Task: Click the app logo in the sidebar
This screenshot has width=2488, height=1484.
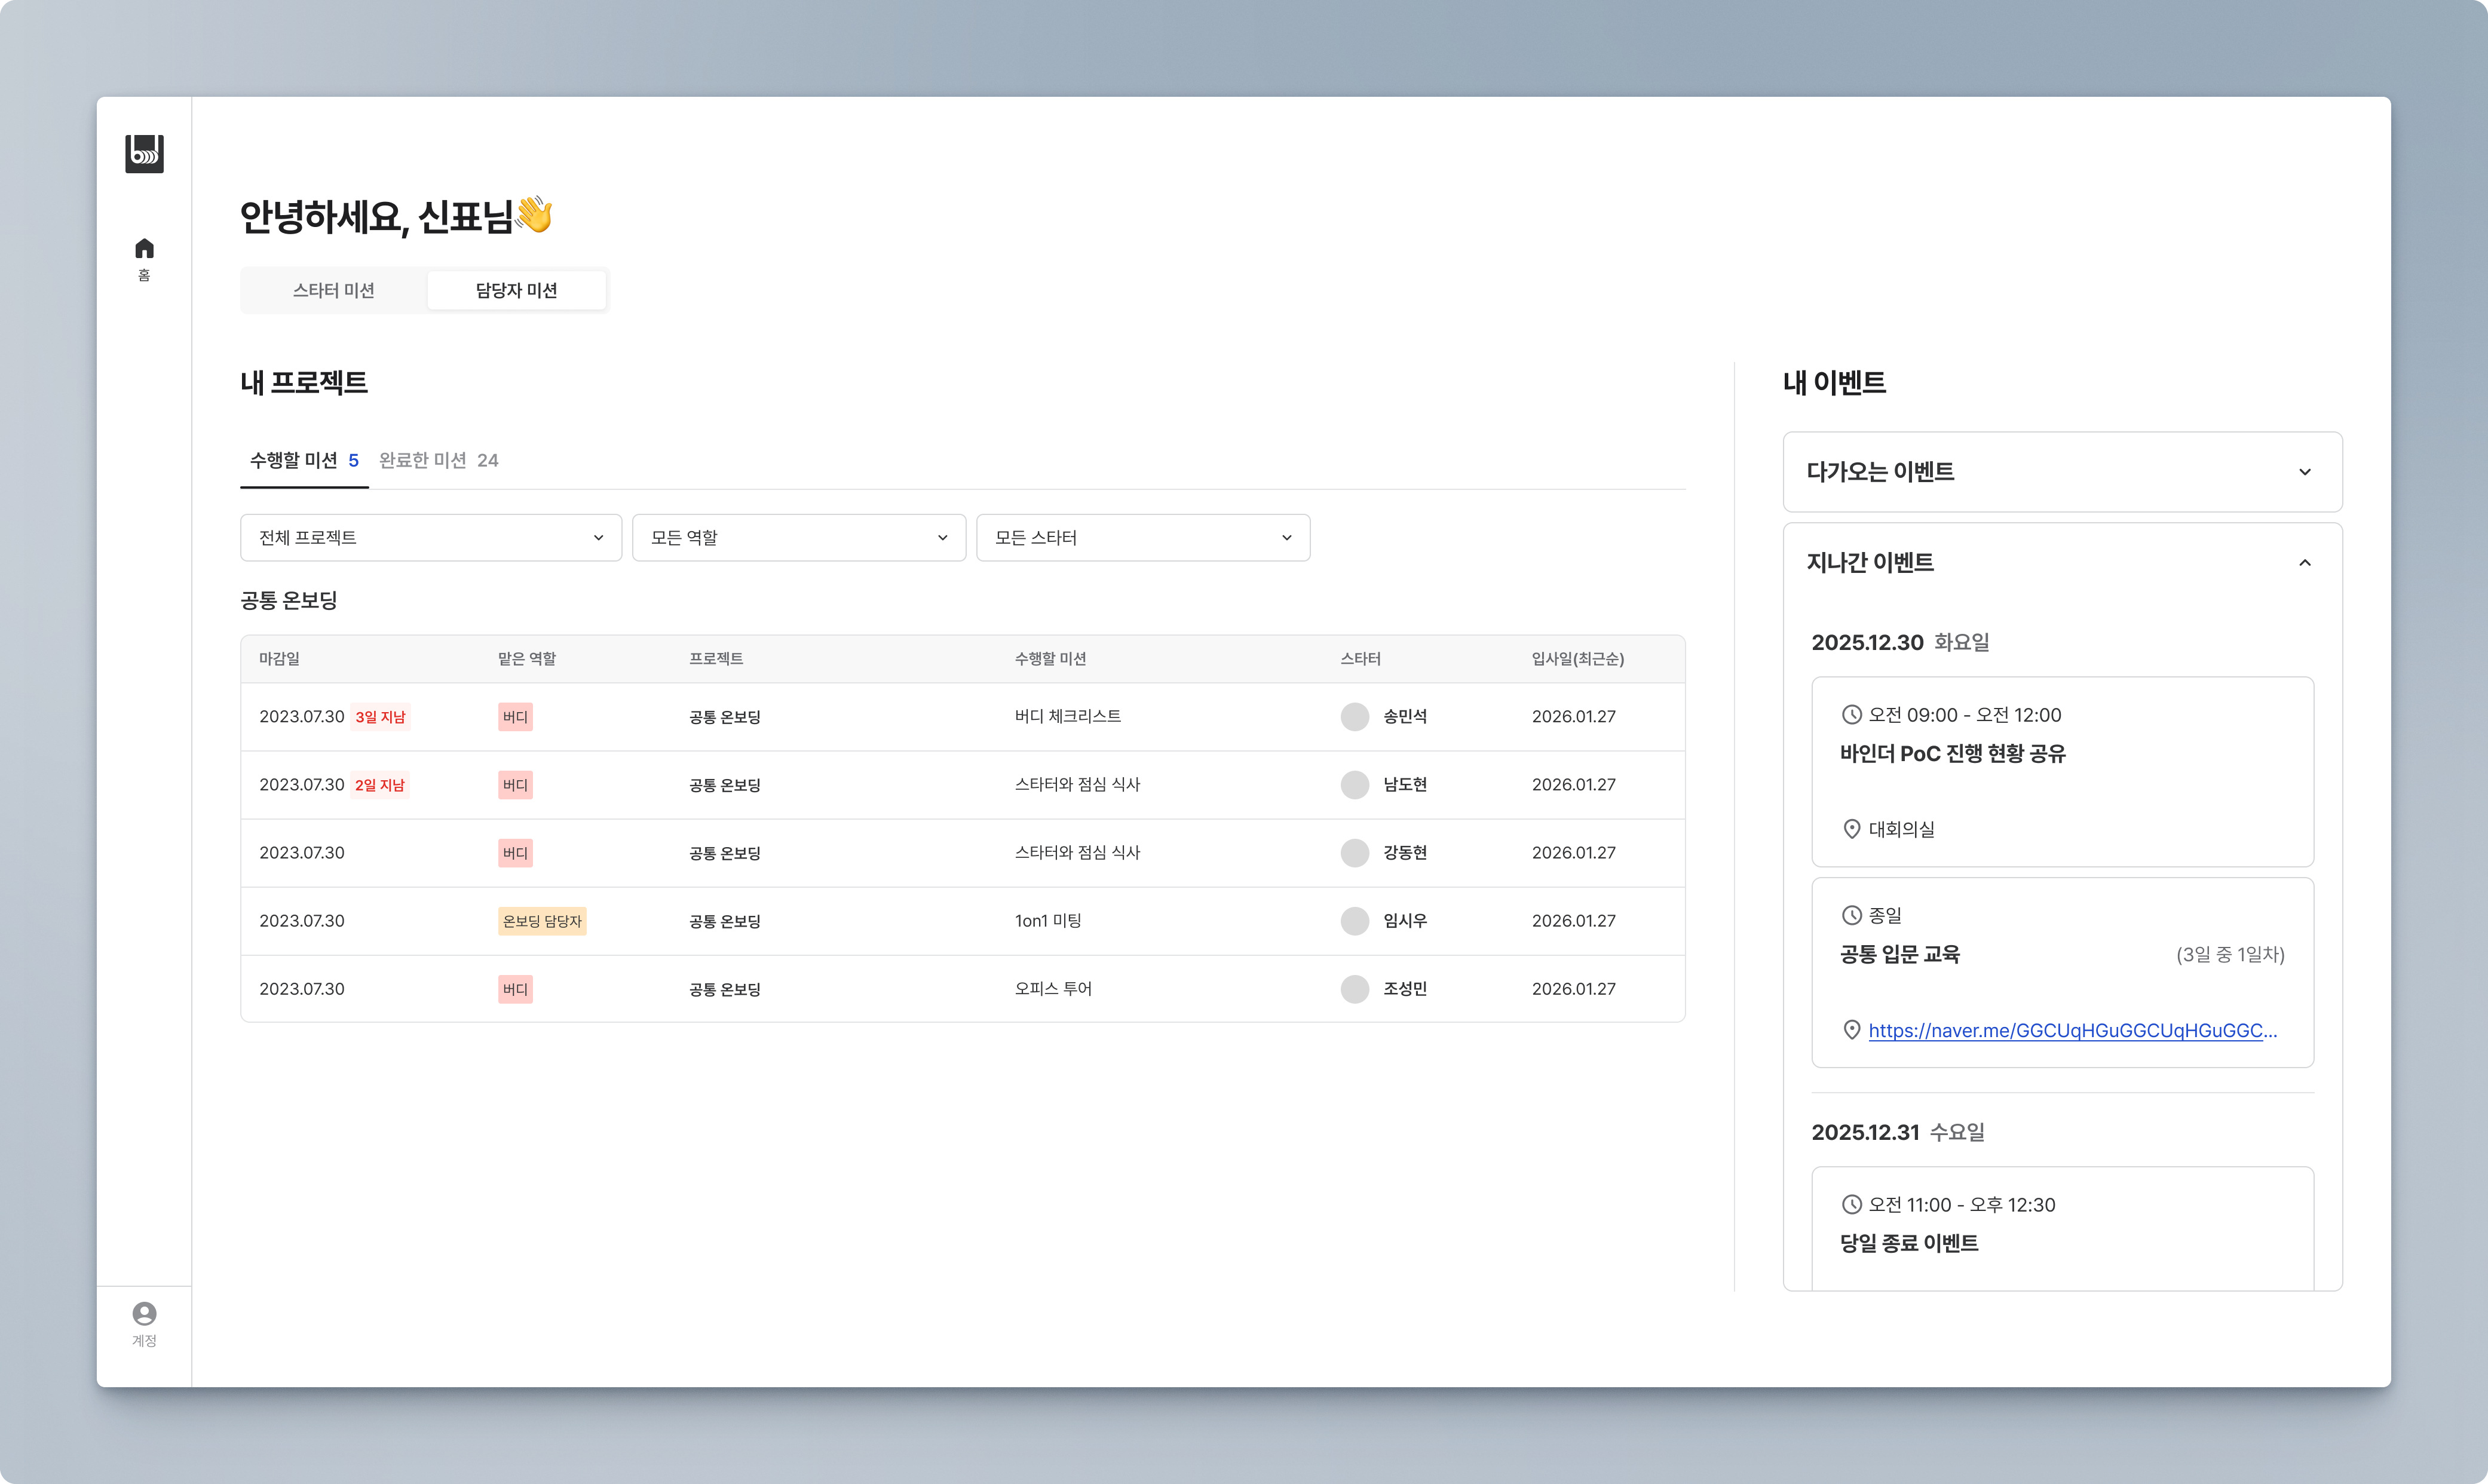Action: pyautogui.click(x=144, y=154)
